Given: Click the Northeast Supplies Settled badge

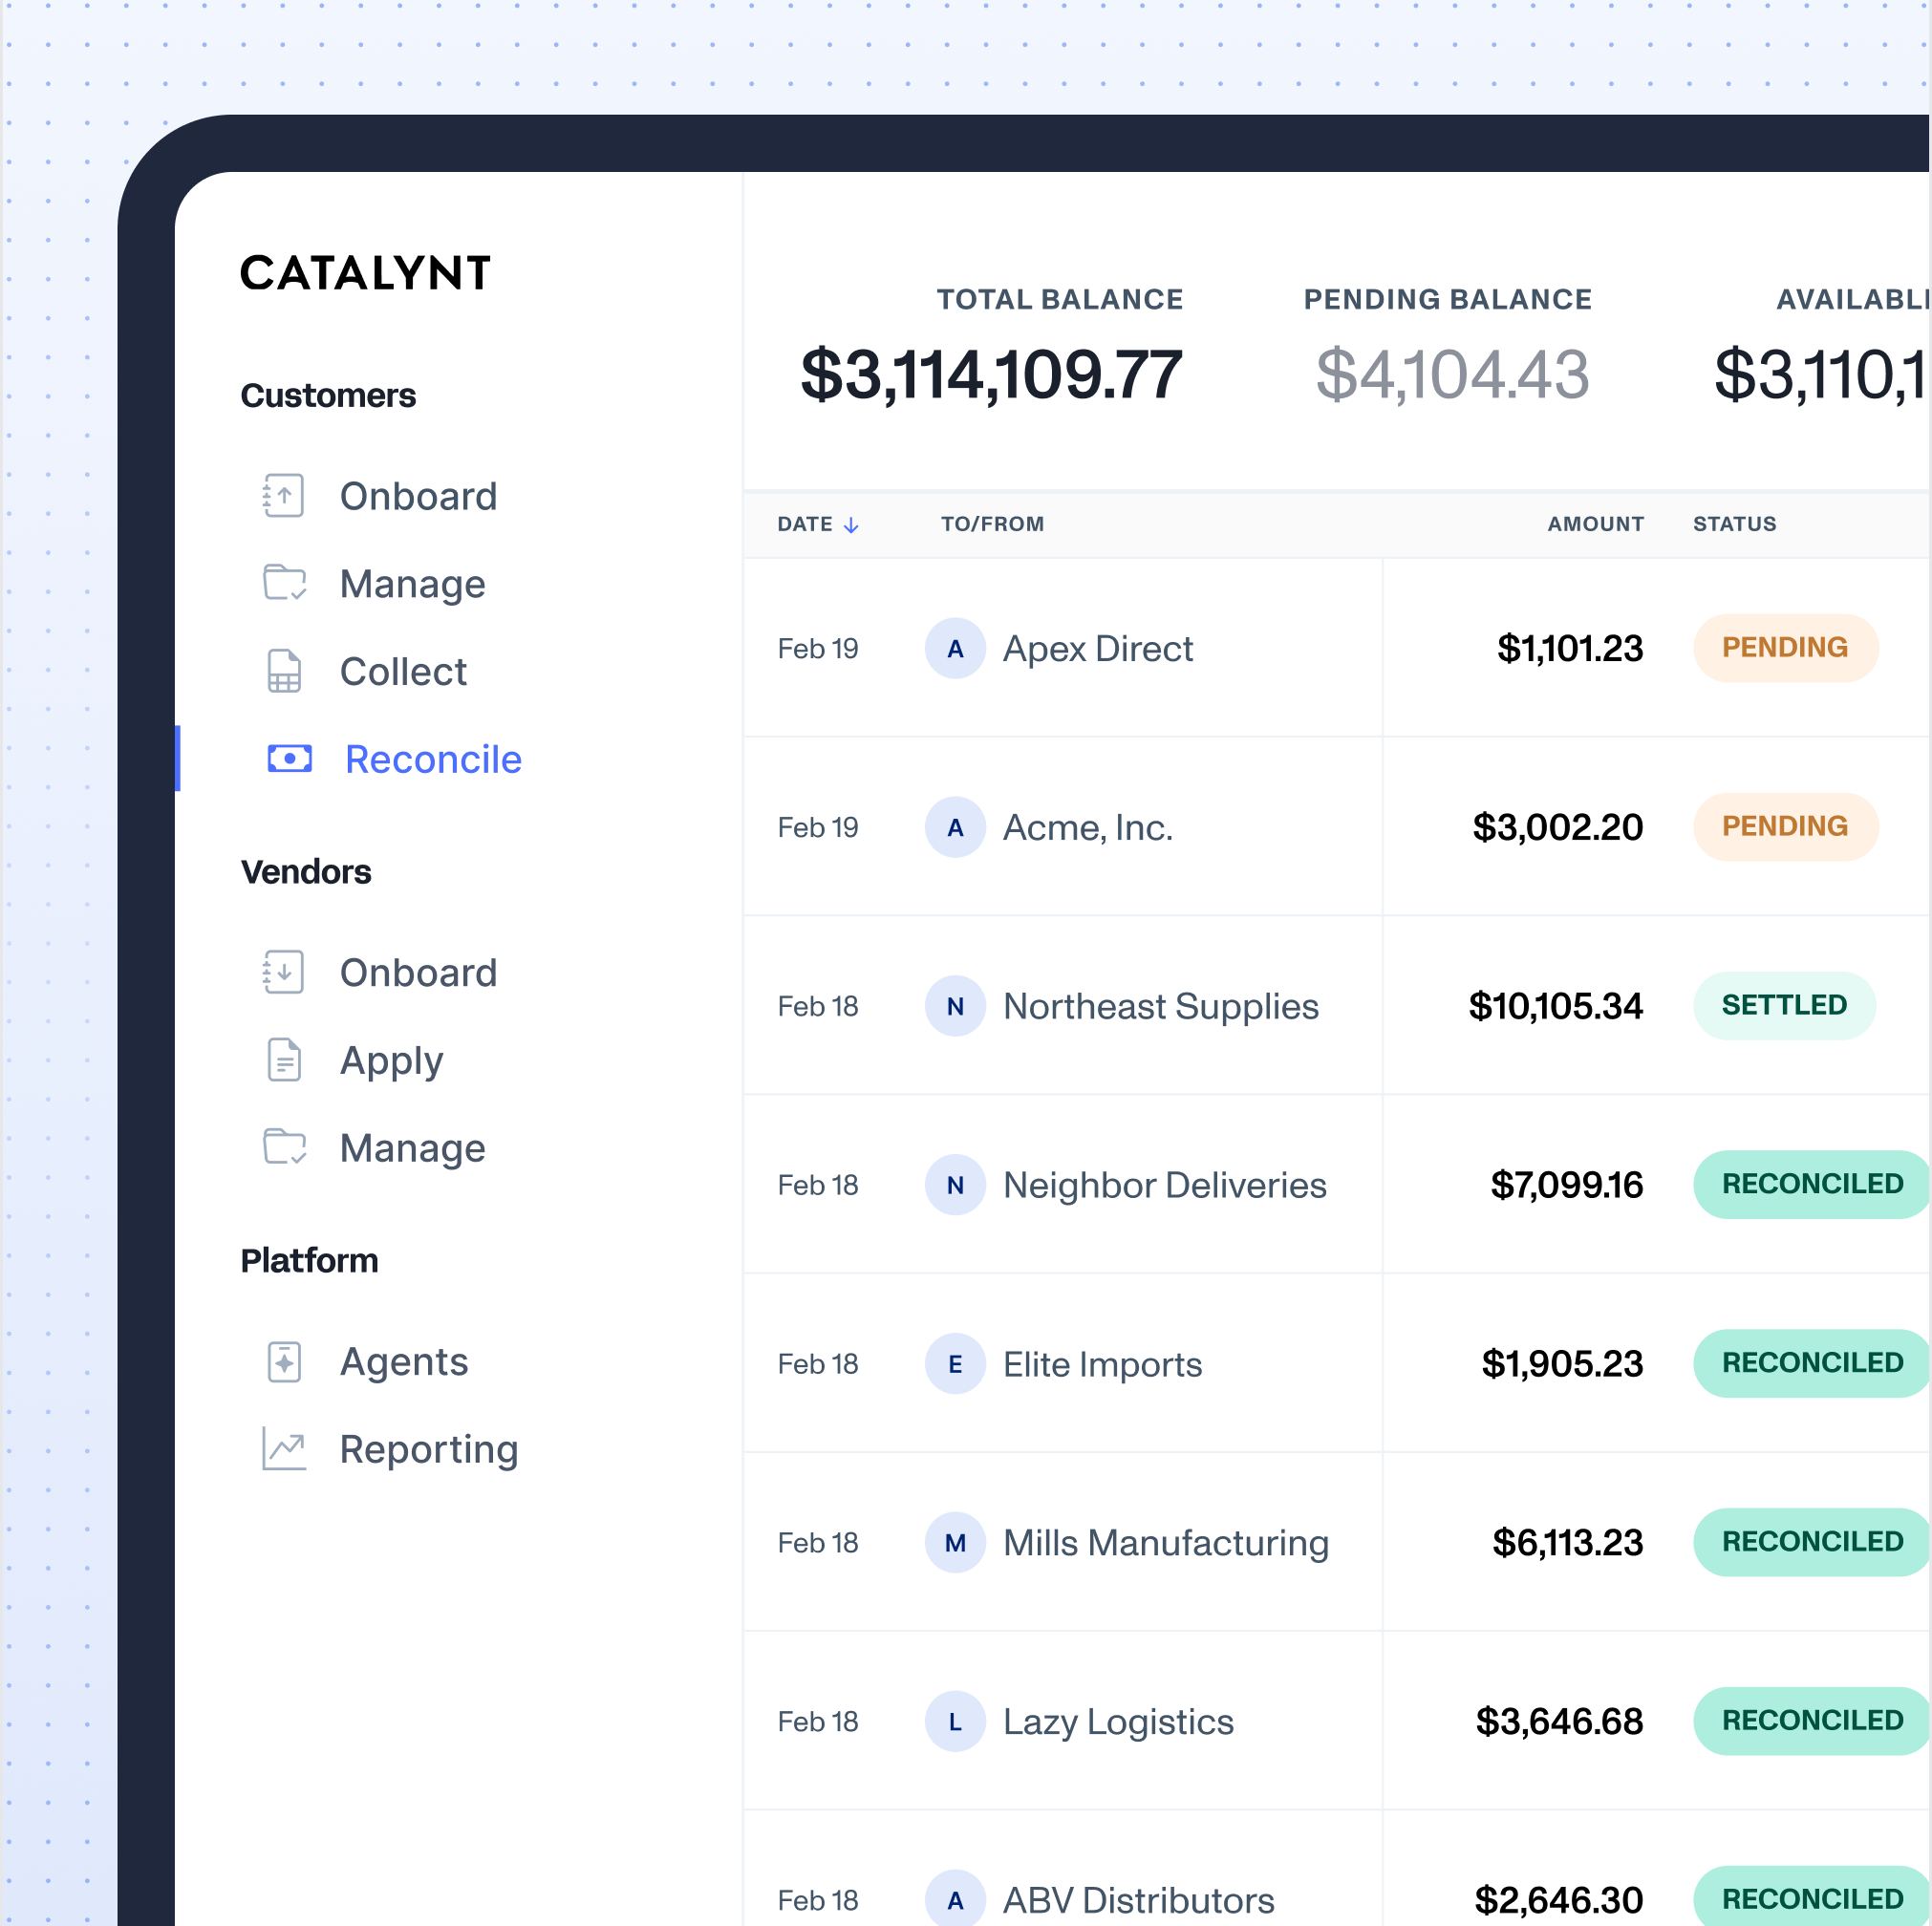Looking at the screenshot, I should pos(1784,1006).
